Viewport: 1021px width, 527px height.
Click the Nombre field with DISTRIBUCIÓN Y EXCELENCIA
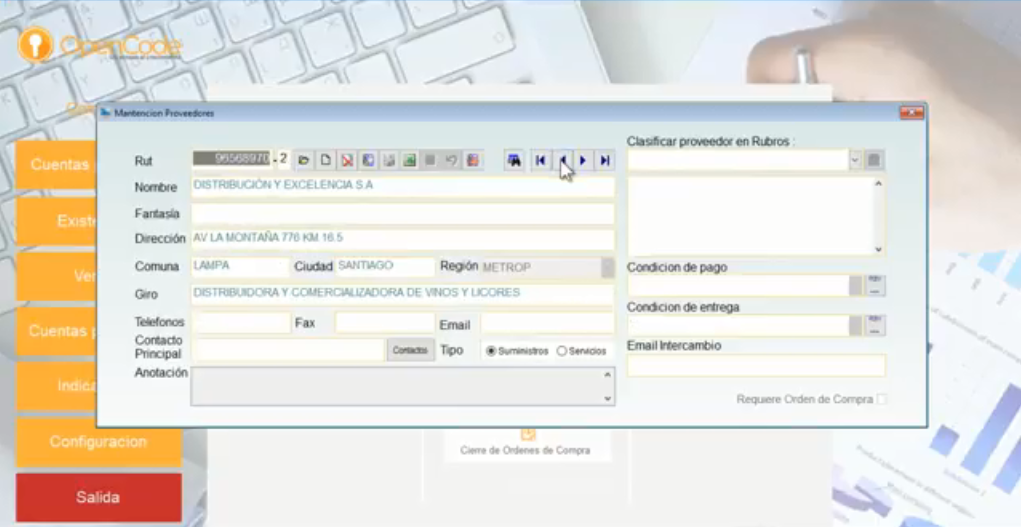(402, 186)
